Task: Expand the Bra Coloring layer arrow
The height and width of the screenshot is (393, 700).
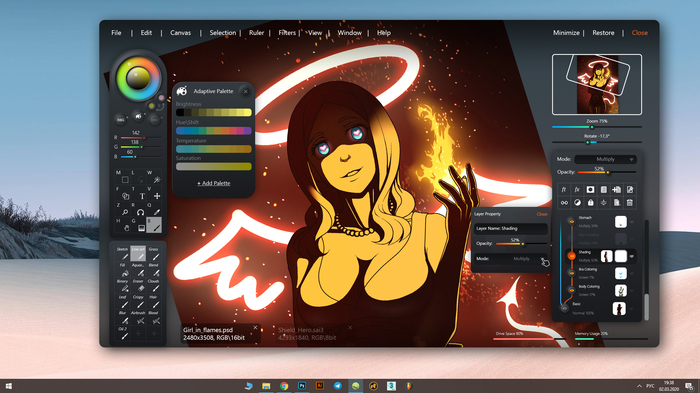Action: [x=632, y=273]
